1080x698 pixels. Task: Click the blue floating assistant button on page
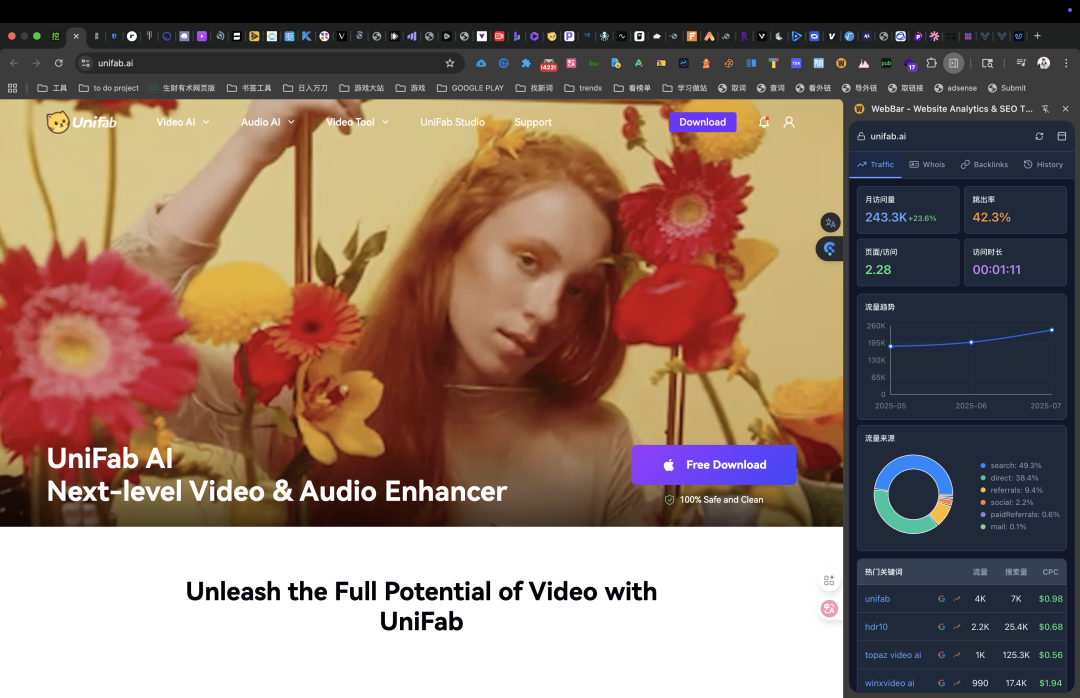tap(829, 249)
